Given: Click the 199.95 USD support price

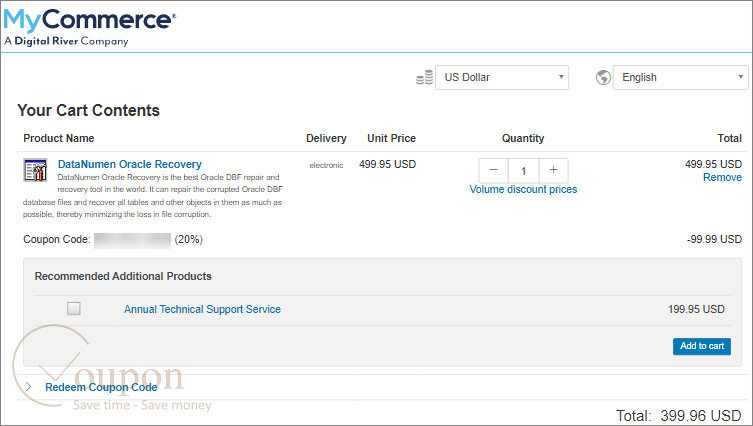Looking at the screenshot, I should click(x=696, y=309).
